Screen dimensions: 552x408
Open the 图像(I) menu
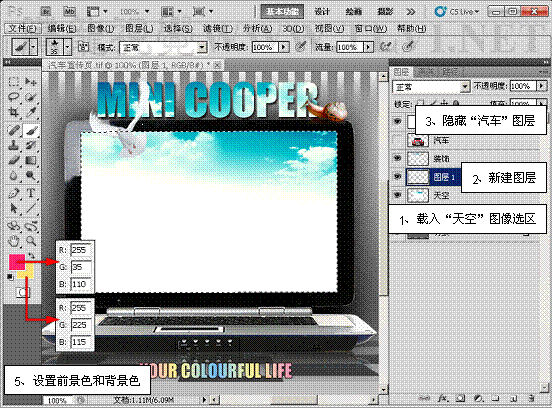pyautogui.click(x=101, y=29)
